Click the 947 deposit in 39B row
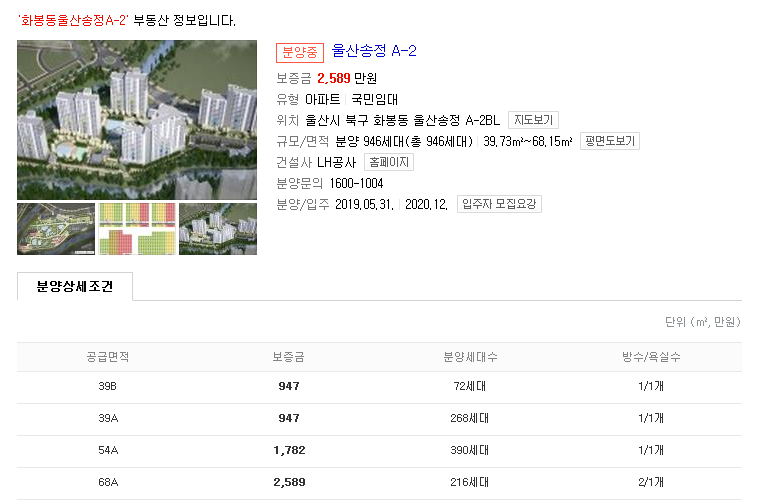 pyautogui.click(x=289, y=387)
